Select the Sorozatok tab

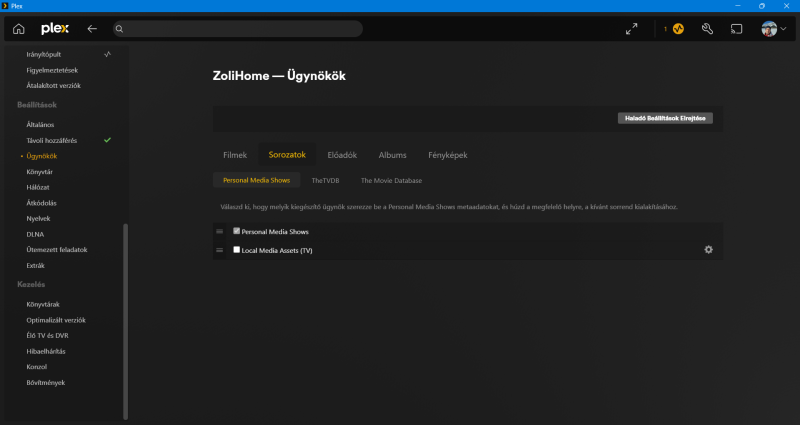287,155
